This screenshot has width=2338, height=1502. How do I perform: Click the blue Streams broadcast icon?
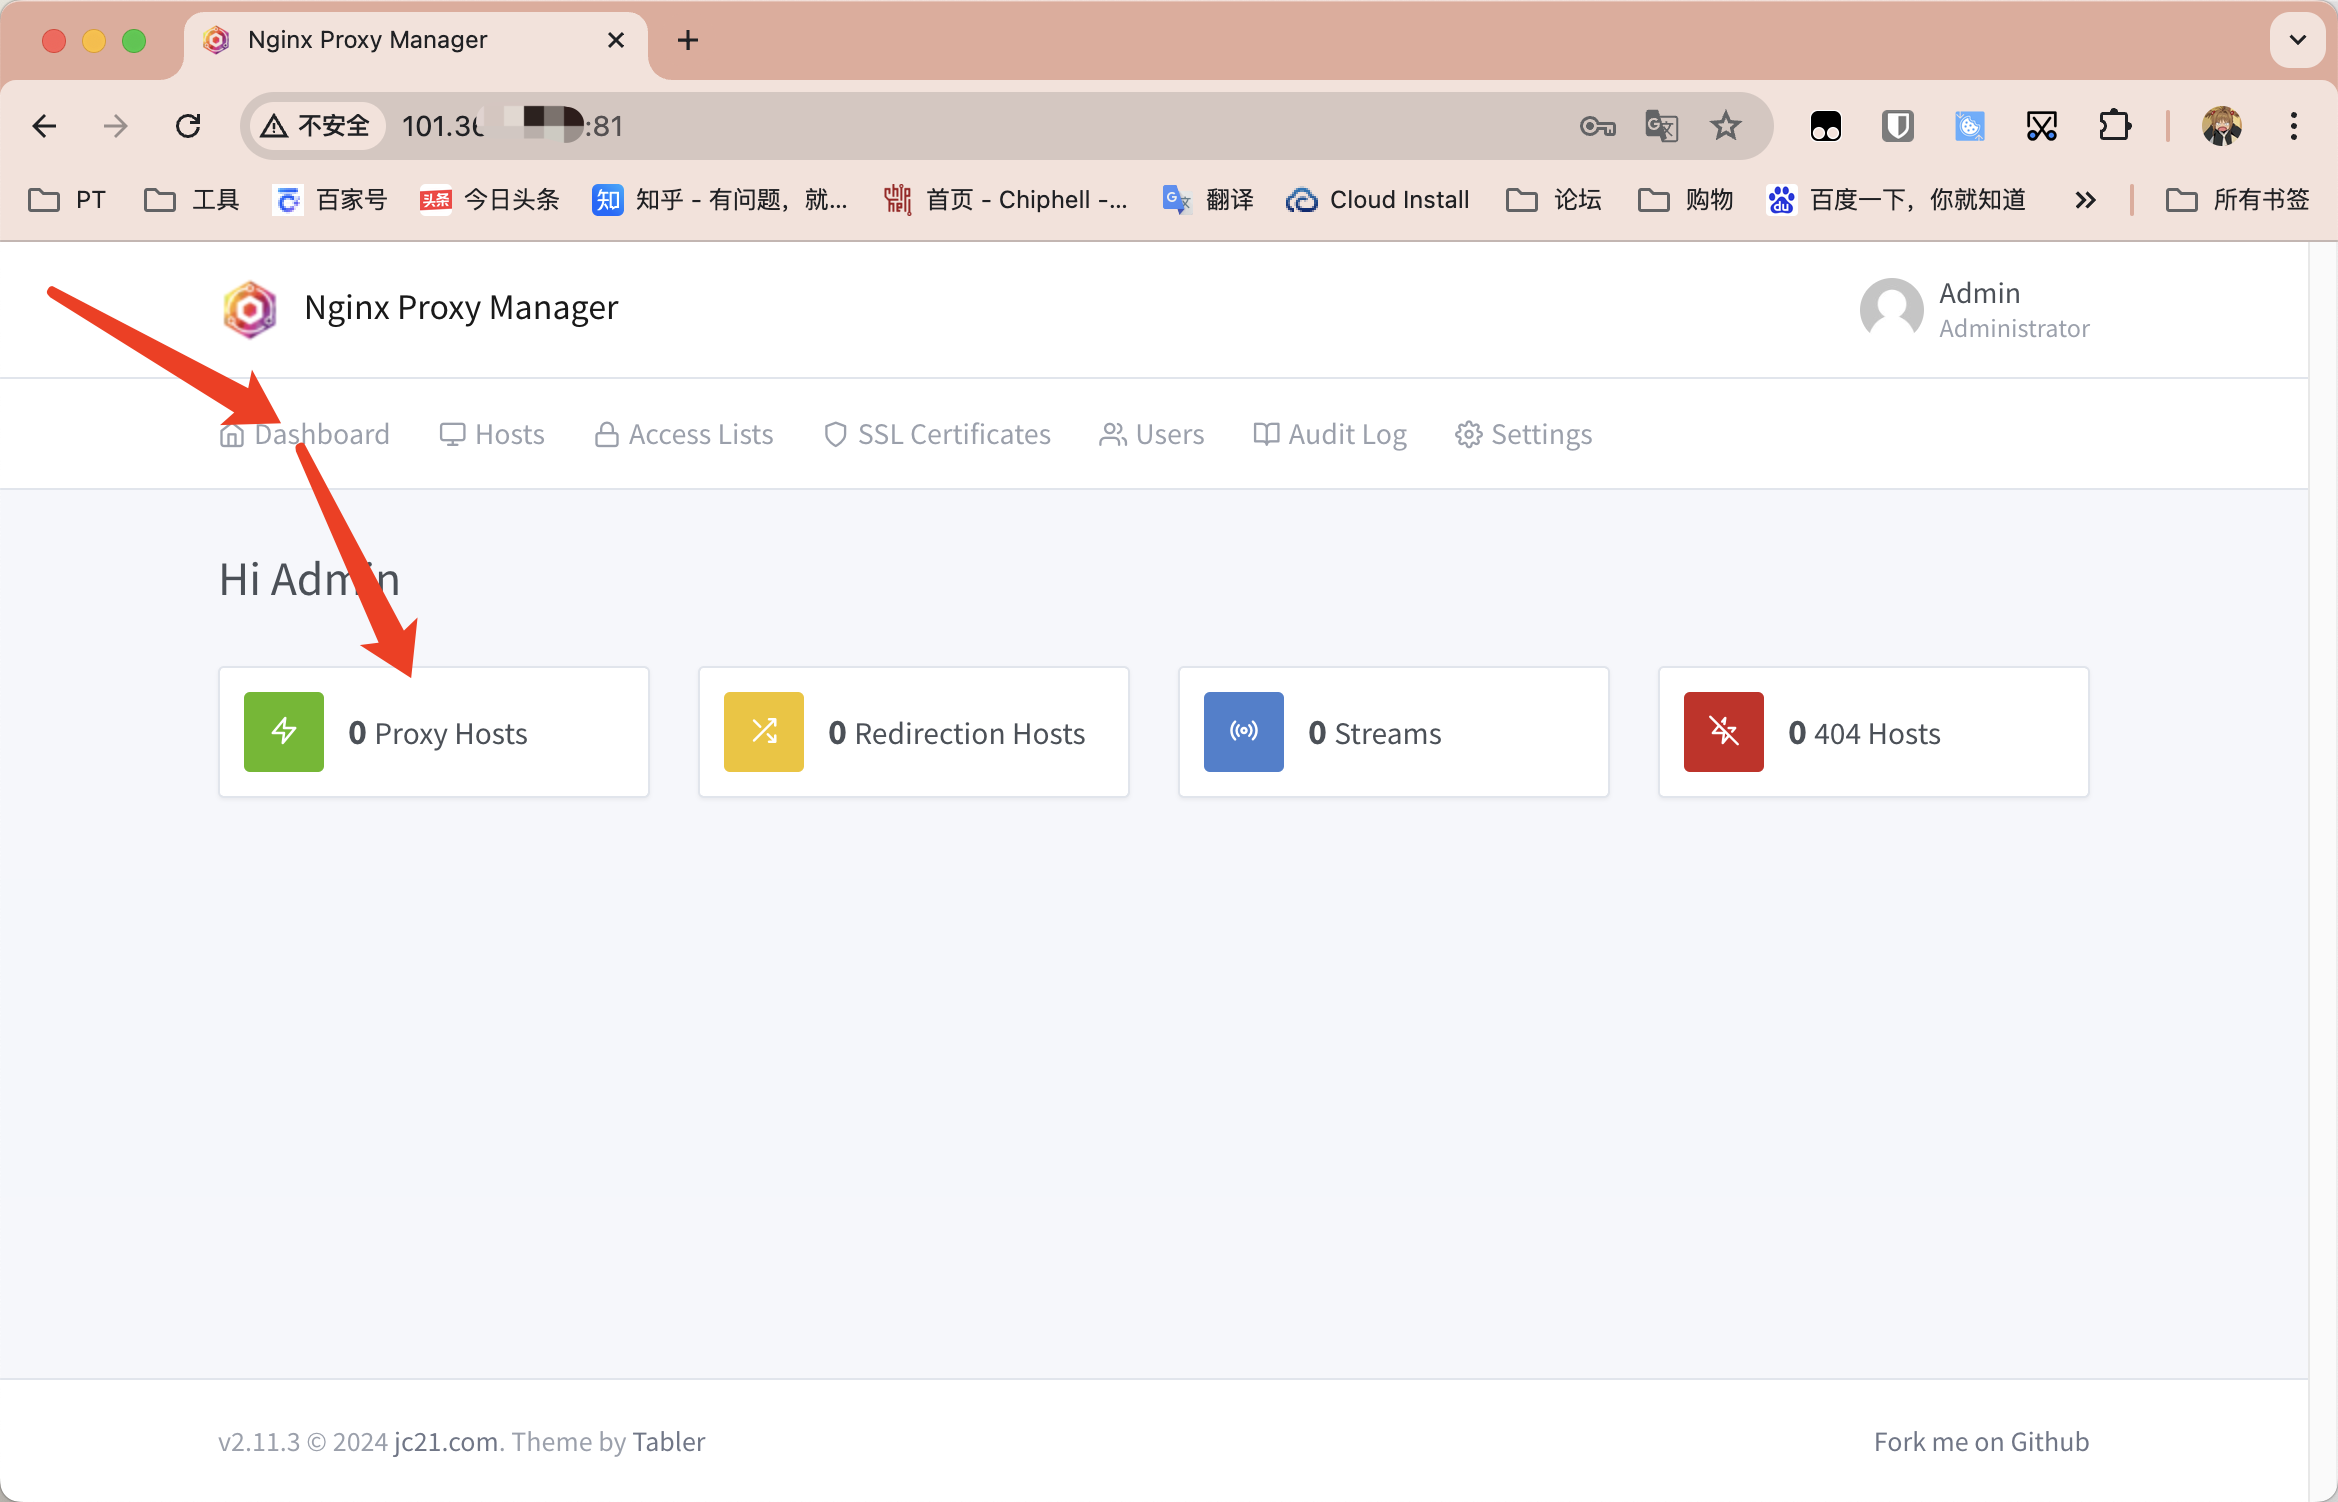pos(1244,731)
